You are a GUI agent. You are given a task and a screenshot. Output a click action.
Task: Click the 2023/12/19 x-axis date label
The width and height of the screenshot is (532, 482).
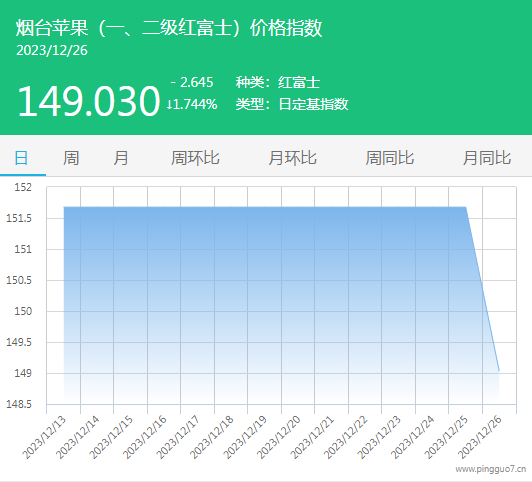coord(245,438)
